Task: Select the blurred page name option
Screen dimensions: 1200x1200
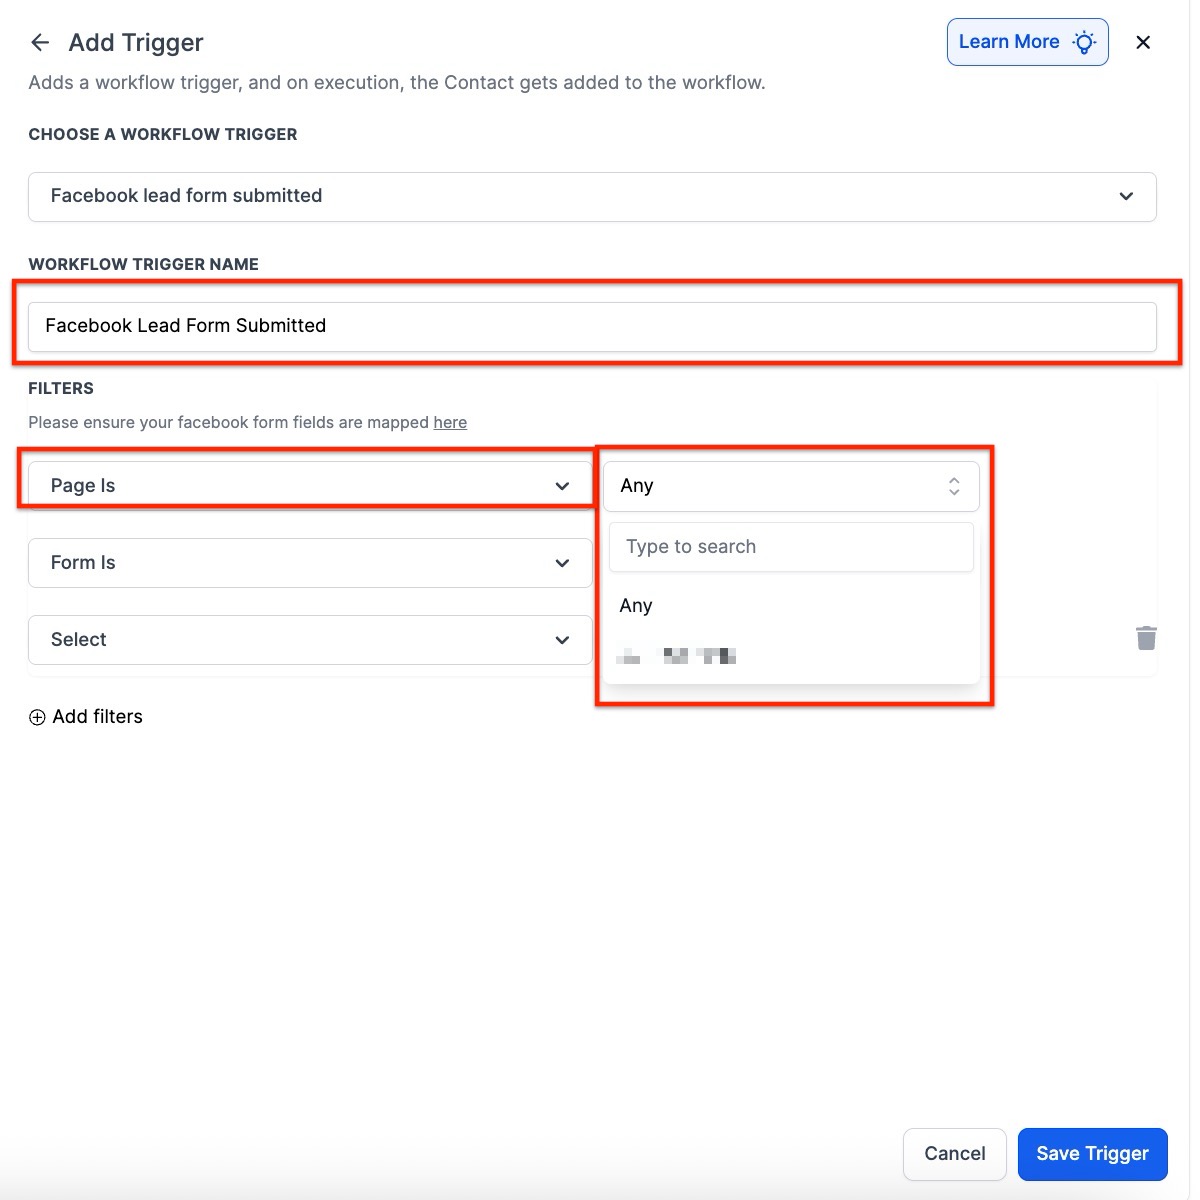Action: click(677, 656)
